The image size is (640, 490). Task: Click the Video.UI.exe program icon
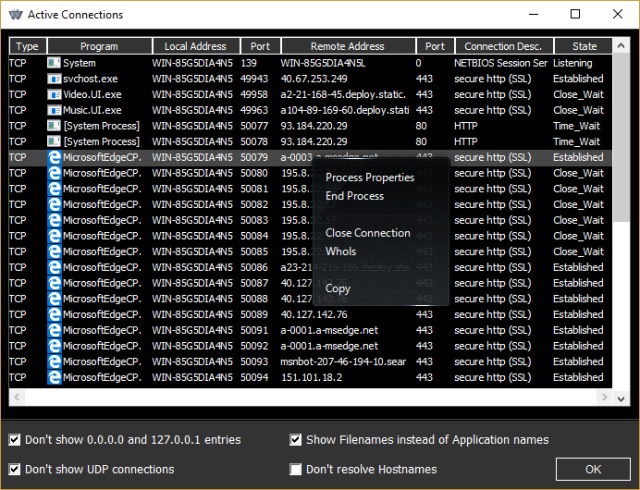(x=54, y=95)
